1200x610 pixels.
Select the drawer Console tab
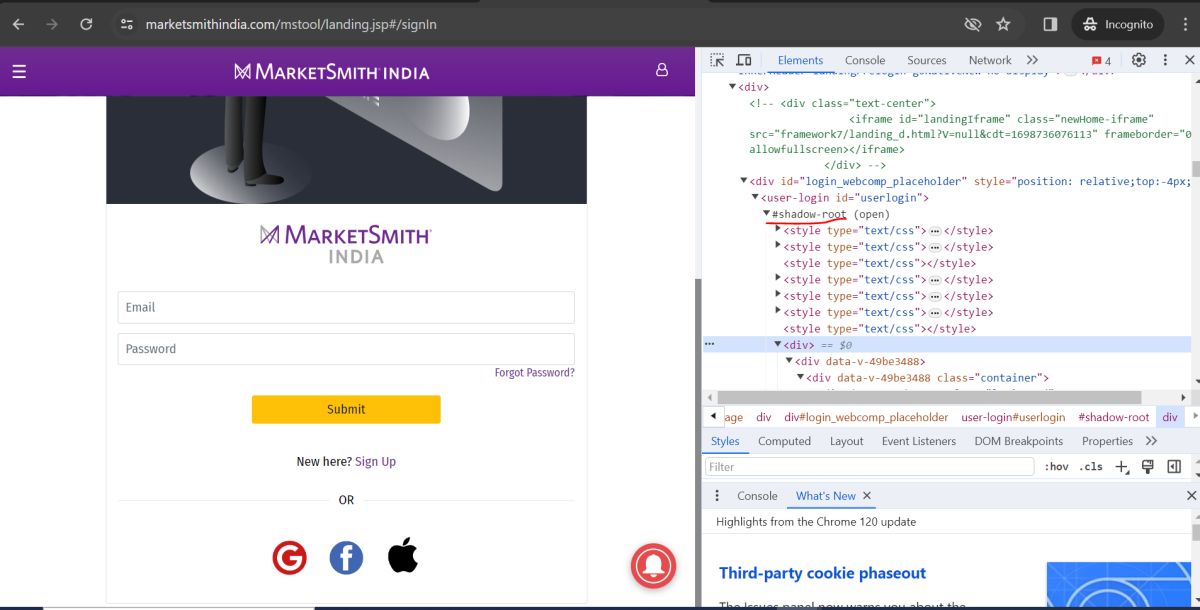click(x=757, y=496)
